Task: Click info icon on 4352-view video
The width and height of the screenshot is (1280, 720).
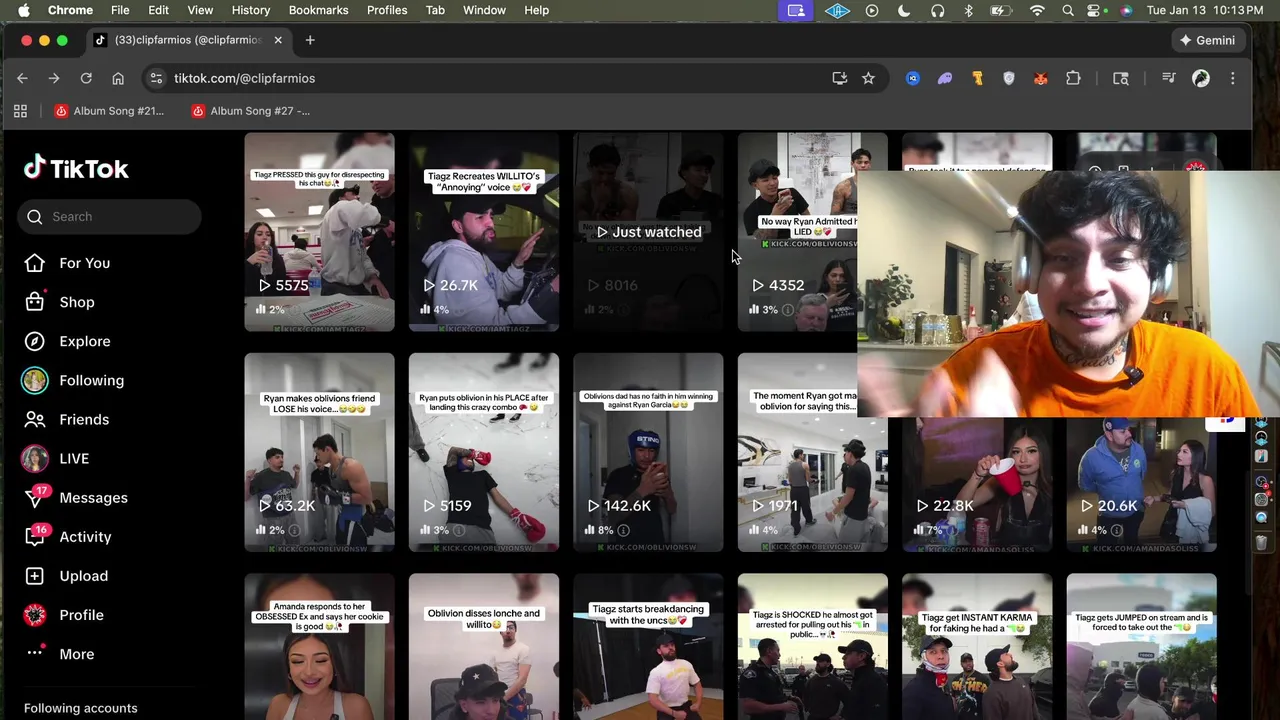Action: 788,310
